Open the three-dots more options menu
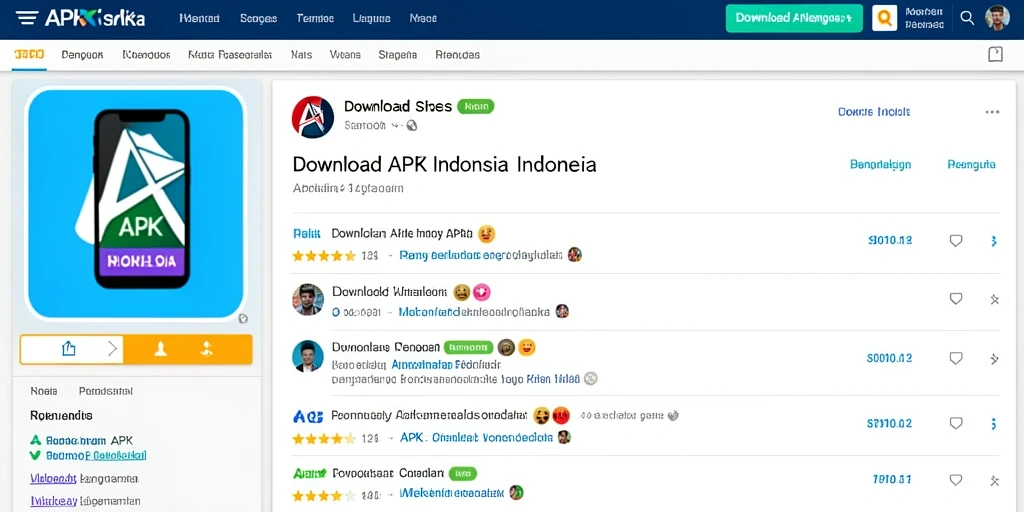 pyautogui.click(x=992, y=112)
